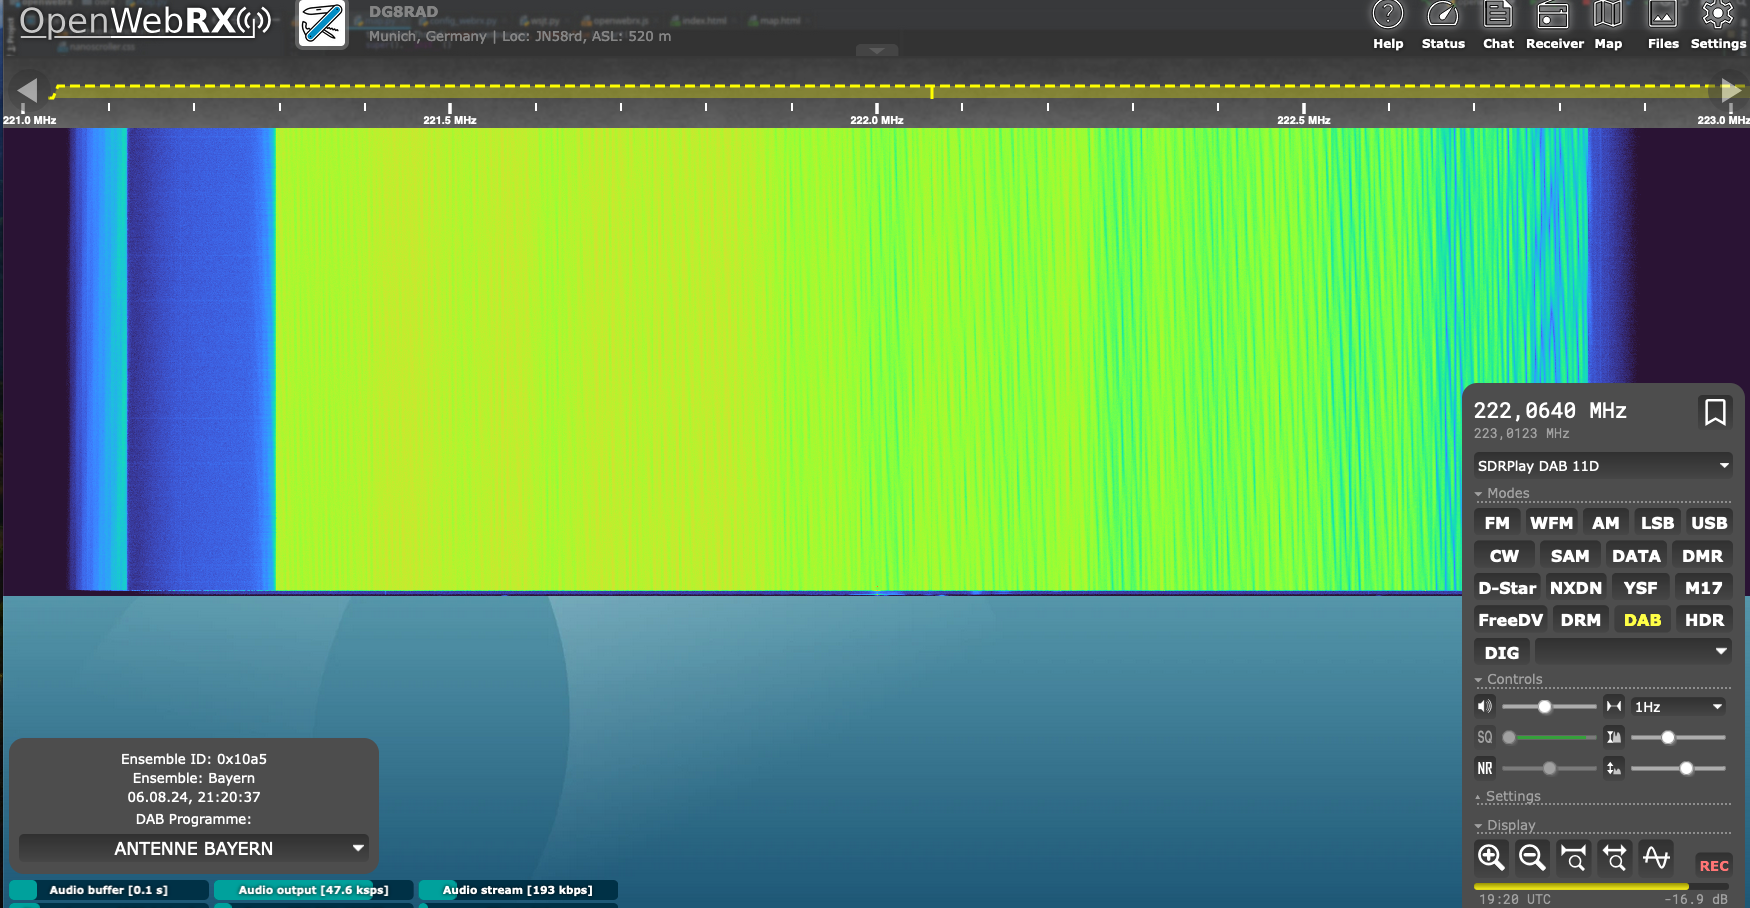Click the Audio buffer status bar

click(x=109, y=890)
